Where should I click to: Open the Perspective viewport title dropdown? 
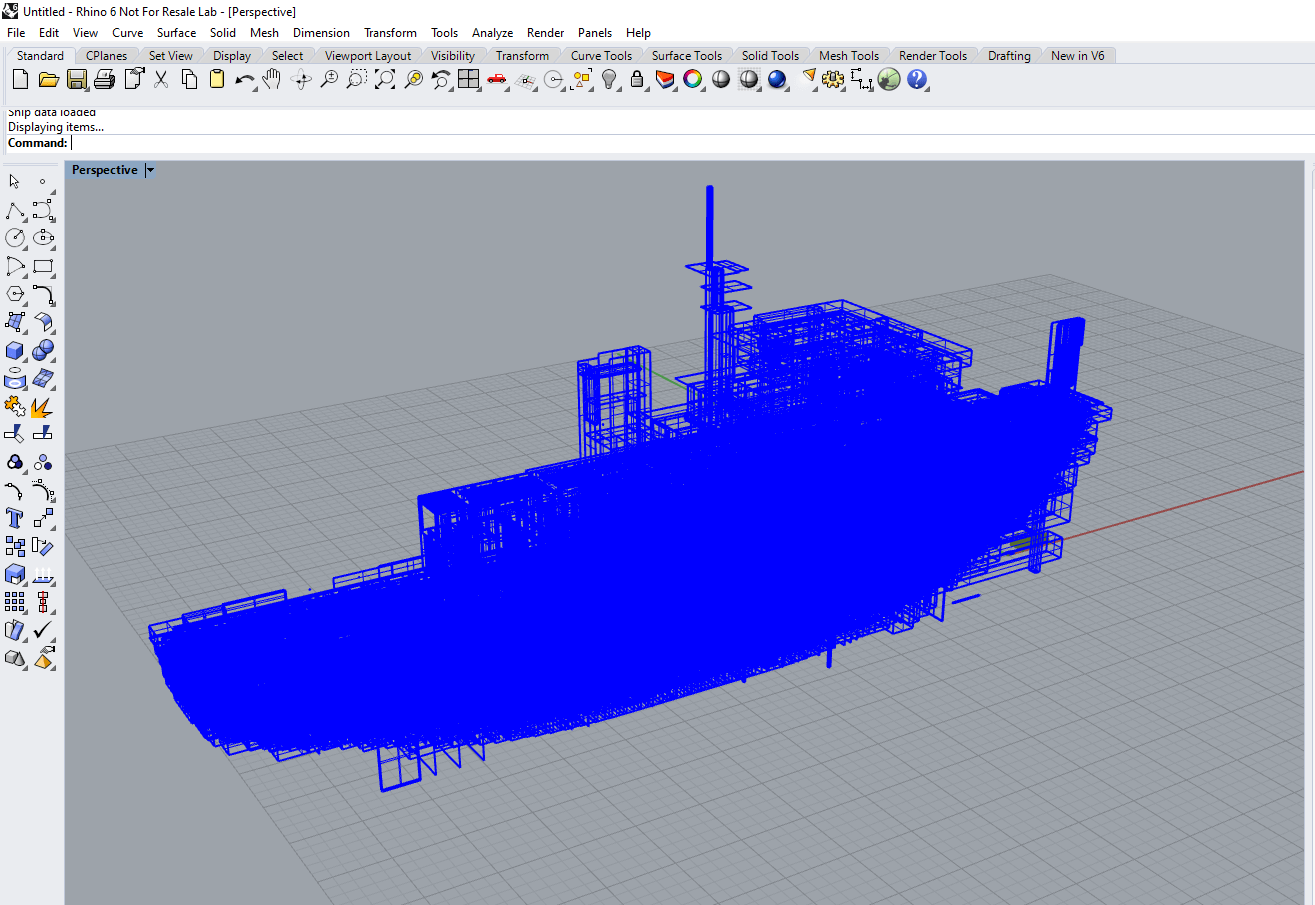pyautogui.click(x=149, y=170)
